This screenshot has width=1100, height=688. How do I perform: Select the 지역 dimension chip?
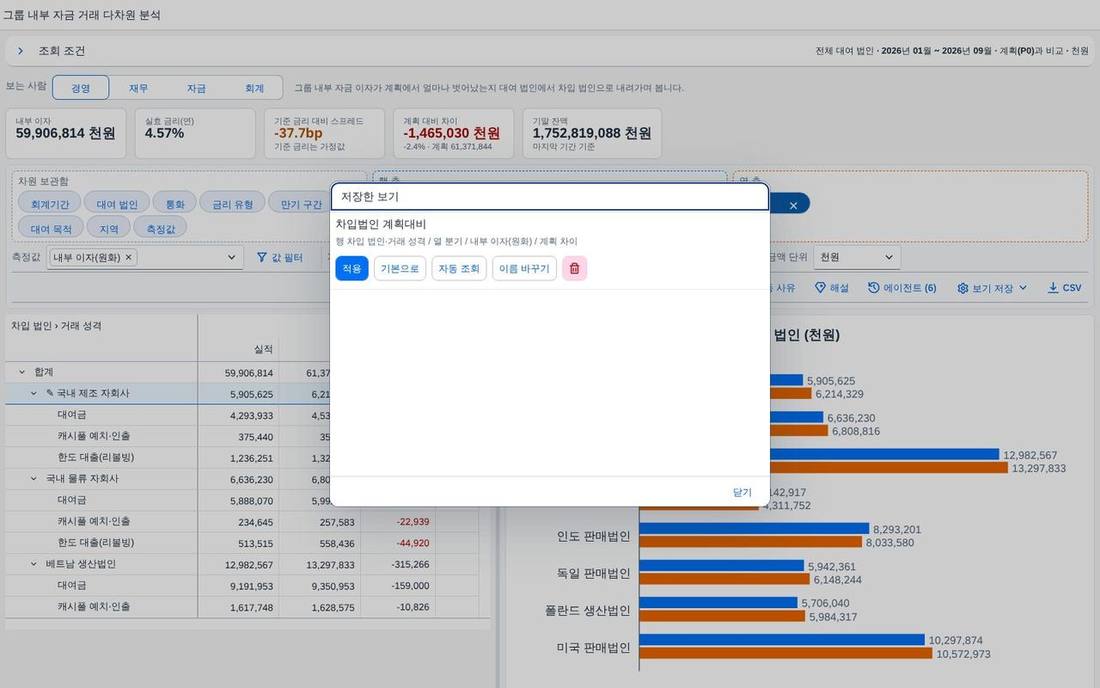click(109, 229)
